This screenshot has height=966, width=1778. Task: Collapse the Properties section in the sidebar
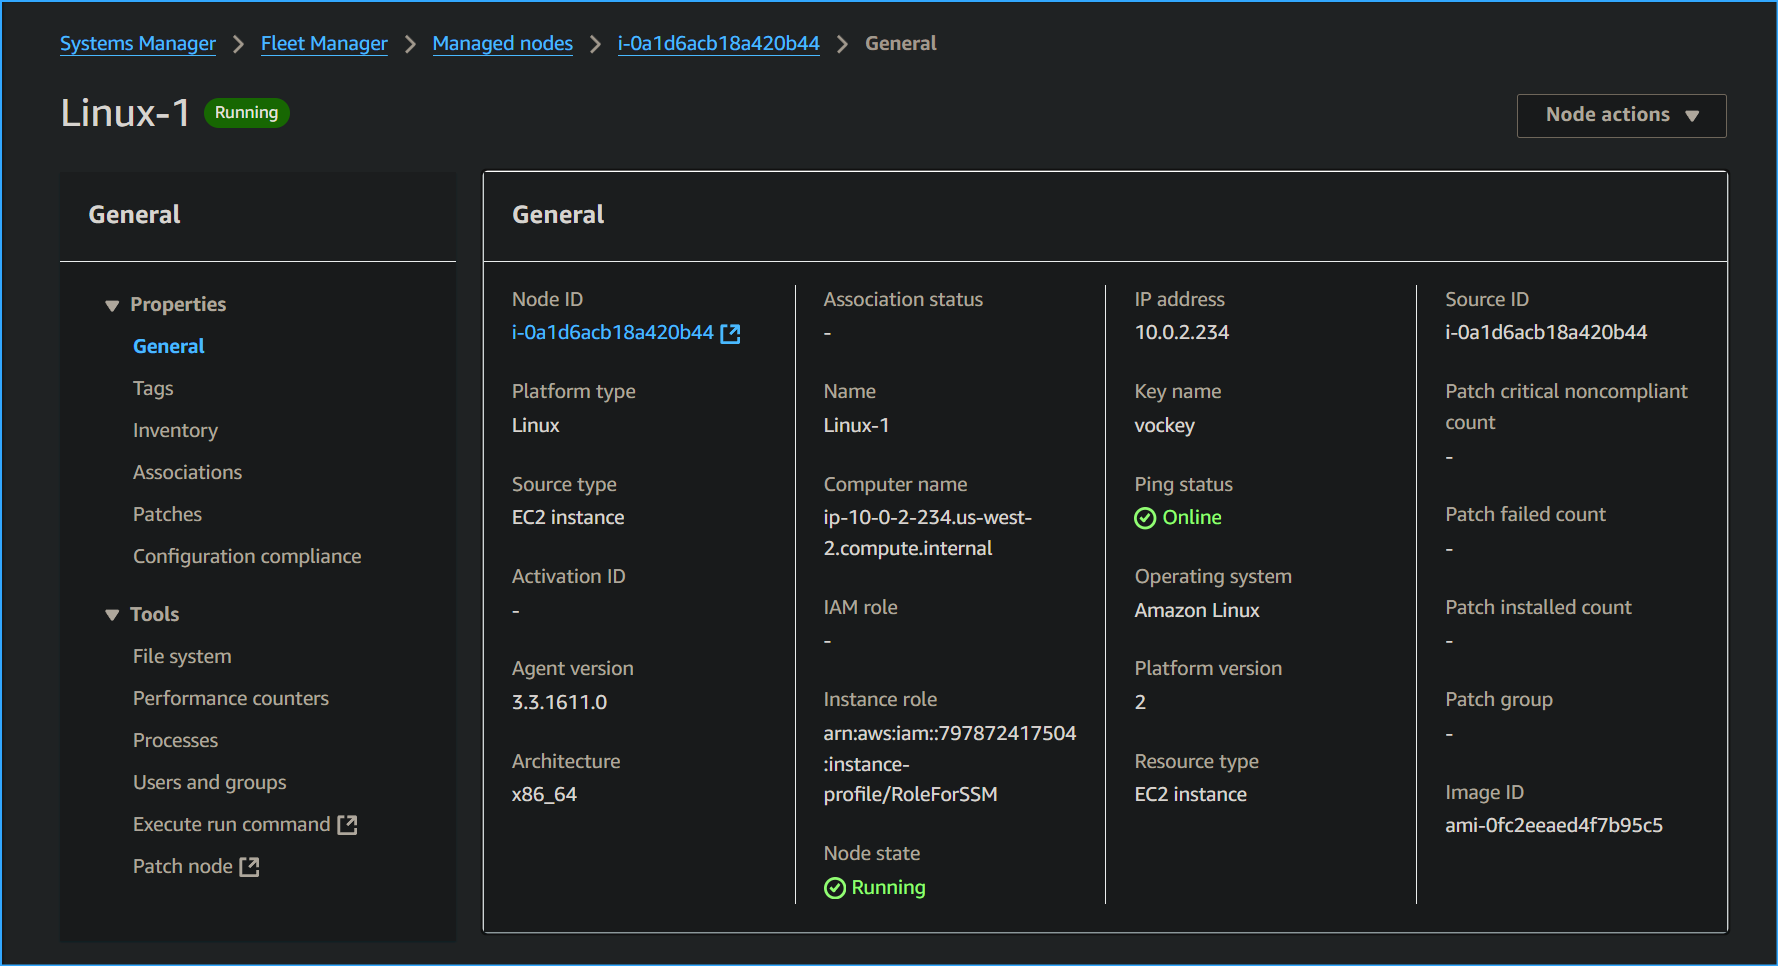pyautogui.click(x=111, y=305)
